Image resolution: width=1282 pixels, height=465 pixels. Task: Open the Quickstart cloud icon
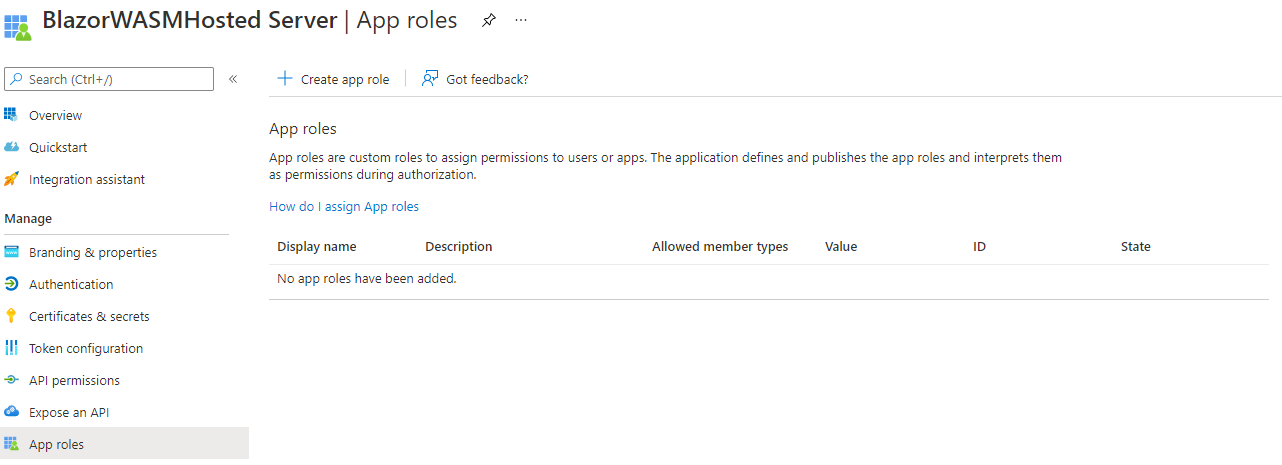click(11, 147)
